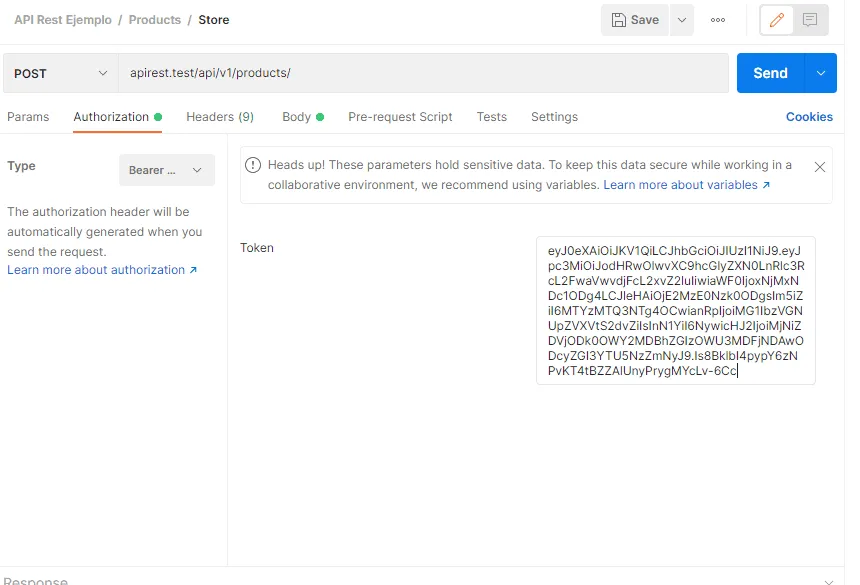
Task: Open the Cookies manager
Action: coord(808,117)
